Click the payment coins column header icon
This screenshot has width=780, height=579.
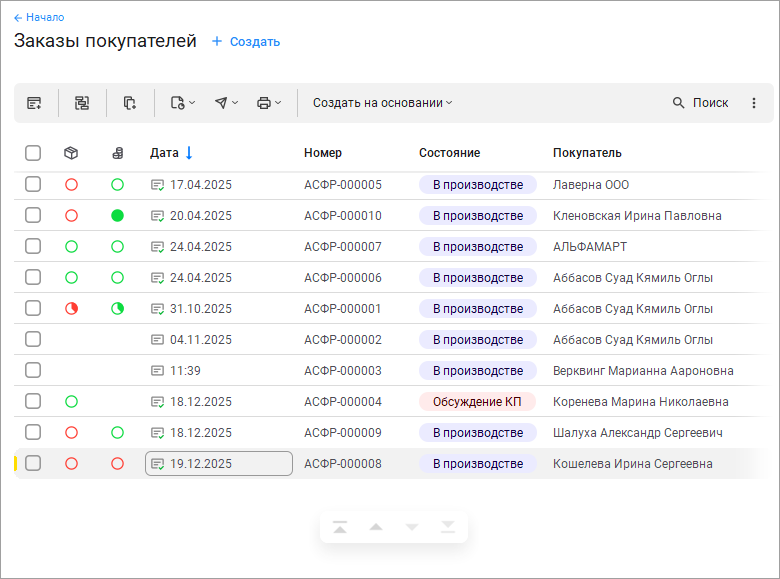(117, 153)
